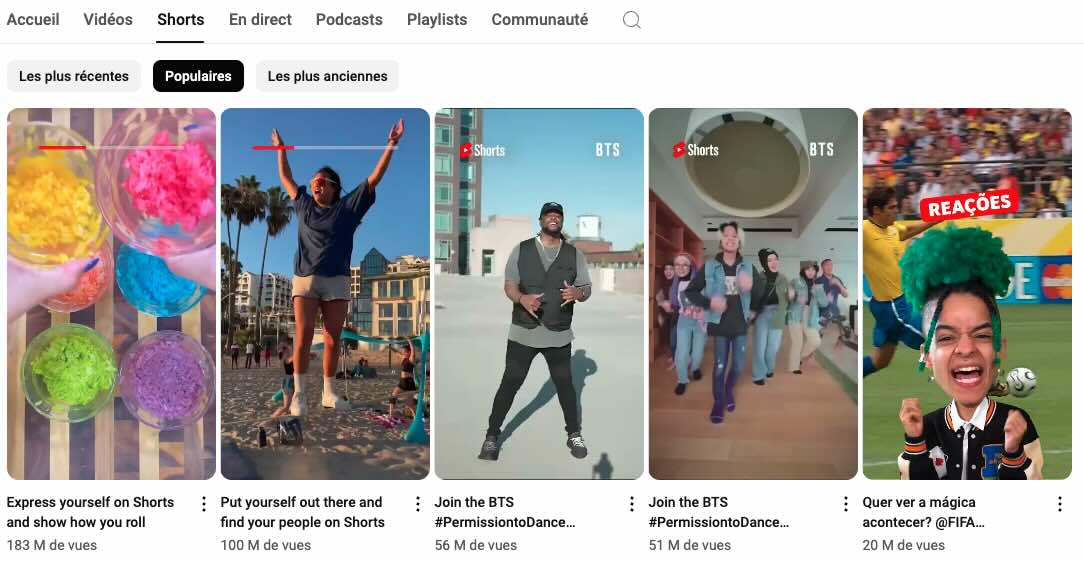Screen dimensions: 1084x561
Task: Click the 20 M de vues text
Action: click(904, 545)
